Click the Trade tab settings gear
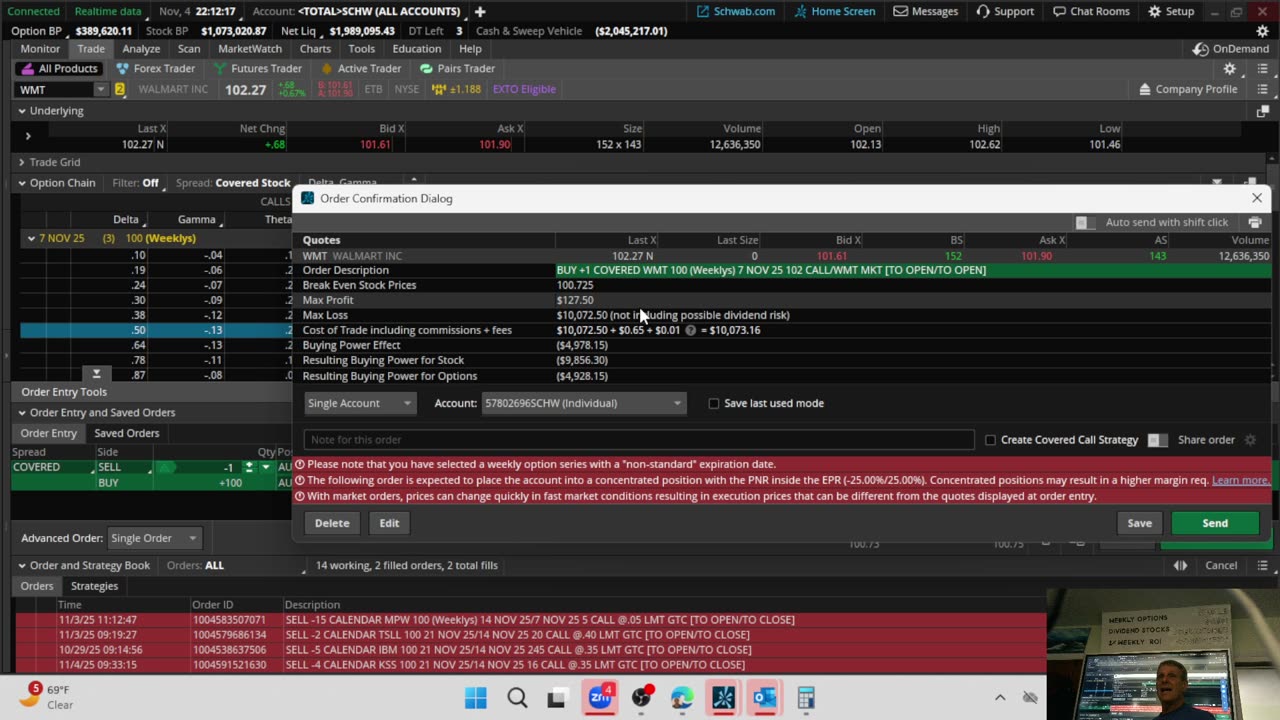 pyautogui.click(x=1230, y=69)
